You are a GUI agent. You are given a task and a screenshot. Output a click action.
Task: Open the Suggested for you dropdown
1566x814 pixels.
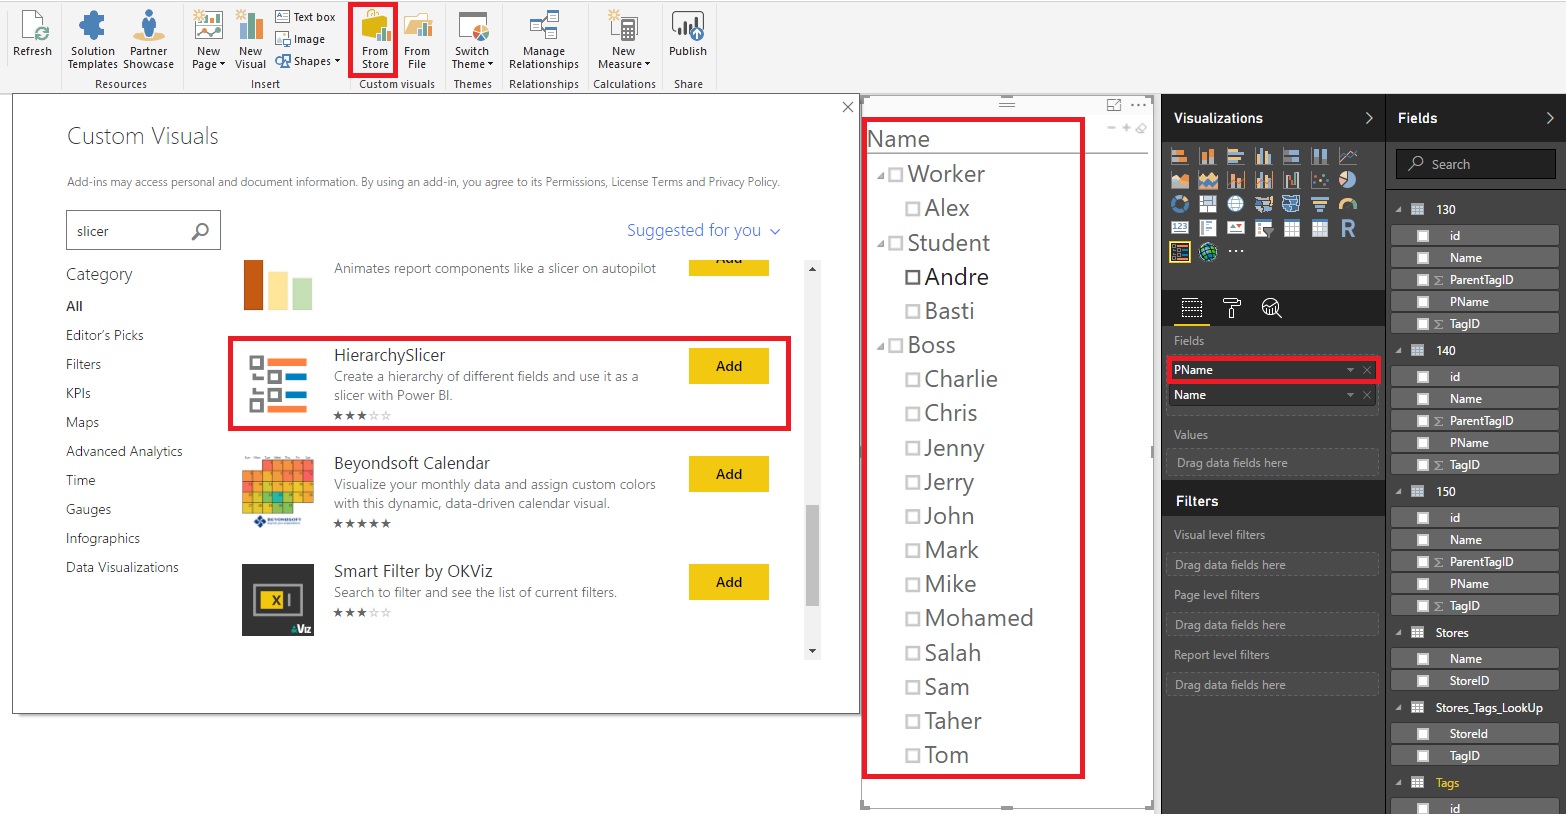[703, 230]
